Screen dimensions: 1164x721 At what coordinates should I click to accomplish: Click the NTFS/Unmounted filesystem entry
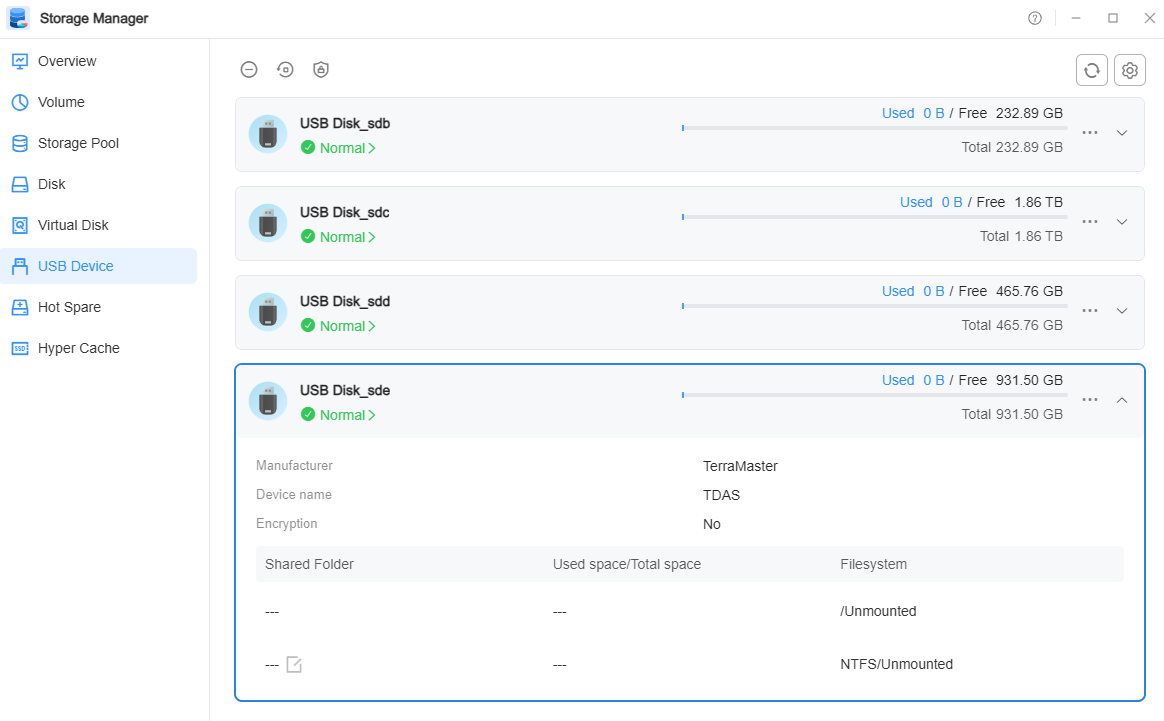[896, 665]
